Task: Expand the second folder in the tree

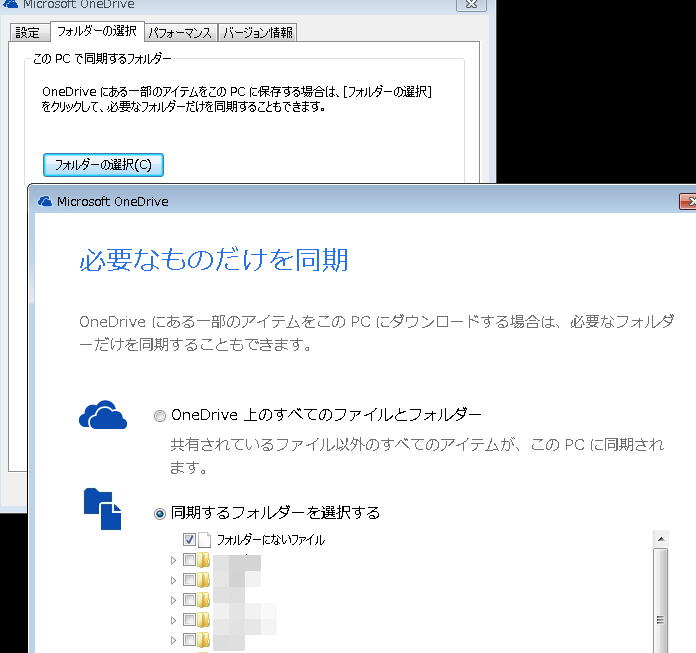Action: coord(174,580)
